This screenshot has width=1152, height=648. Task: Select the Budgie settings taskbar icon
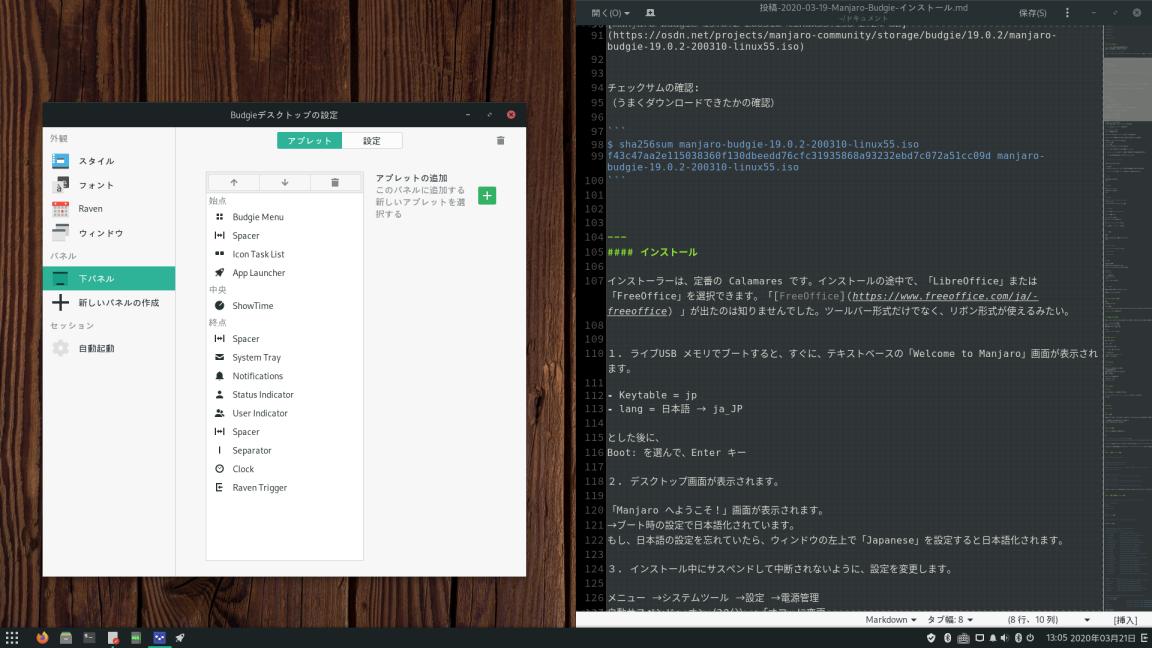[x=159, y=638]
